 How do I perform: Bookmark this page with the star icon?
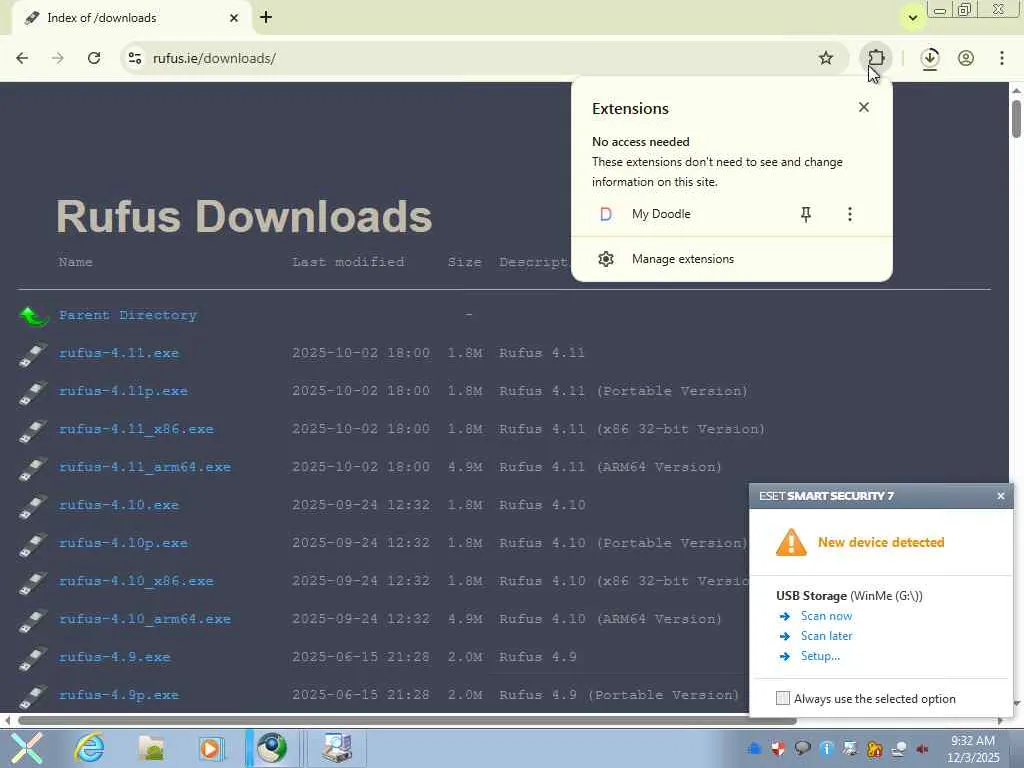coord(825,58)
